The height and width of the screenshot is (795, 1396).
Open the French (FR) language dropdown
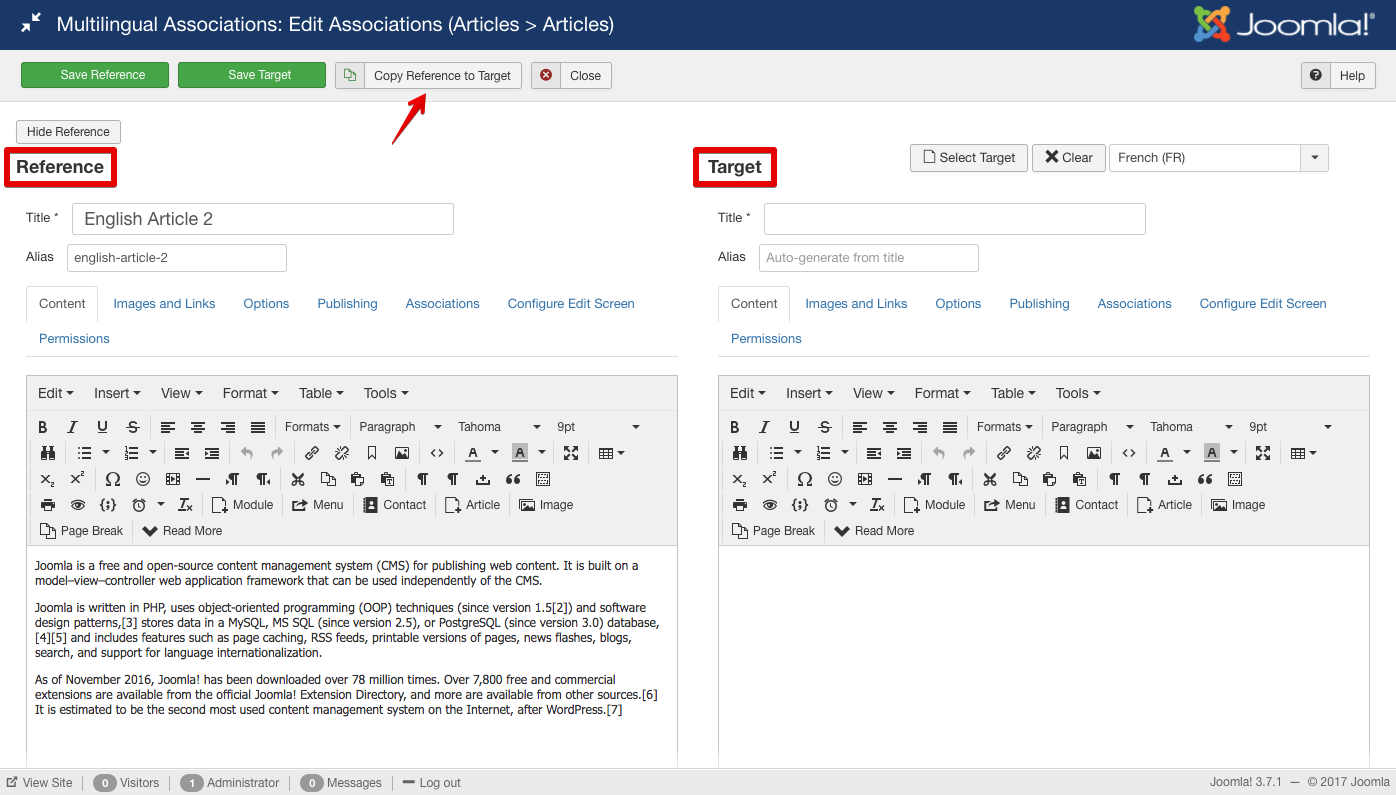click(x=1314, y=158)
